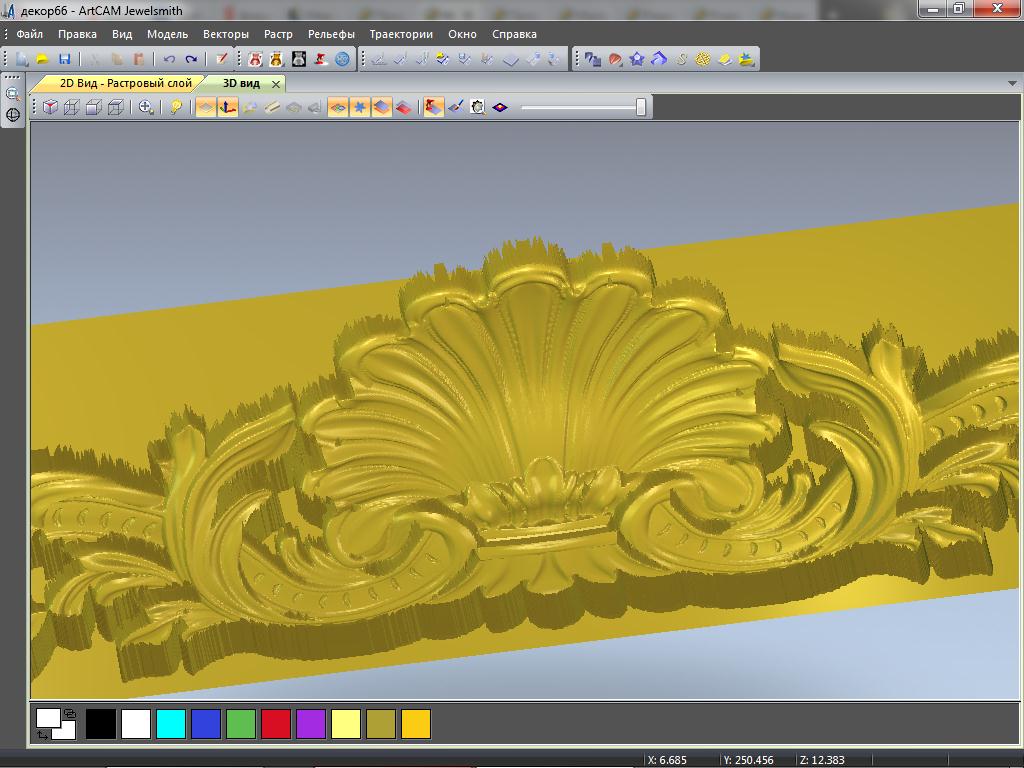Toggle the blue star on orange button
Image resolution: width=1024 pixels, height=768 pixels.
coord(360,107)
